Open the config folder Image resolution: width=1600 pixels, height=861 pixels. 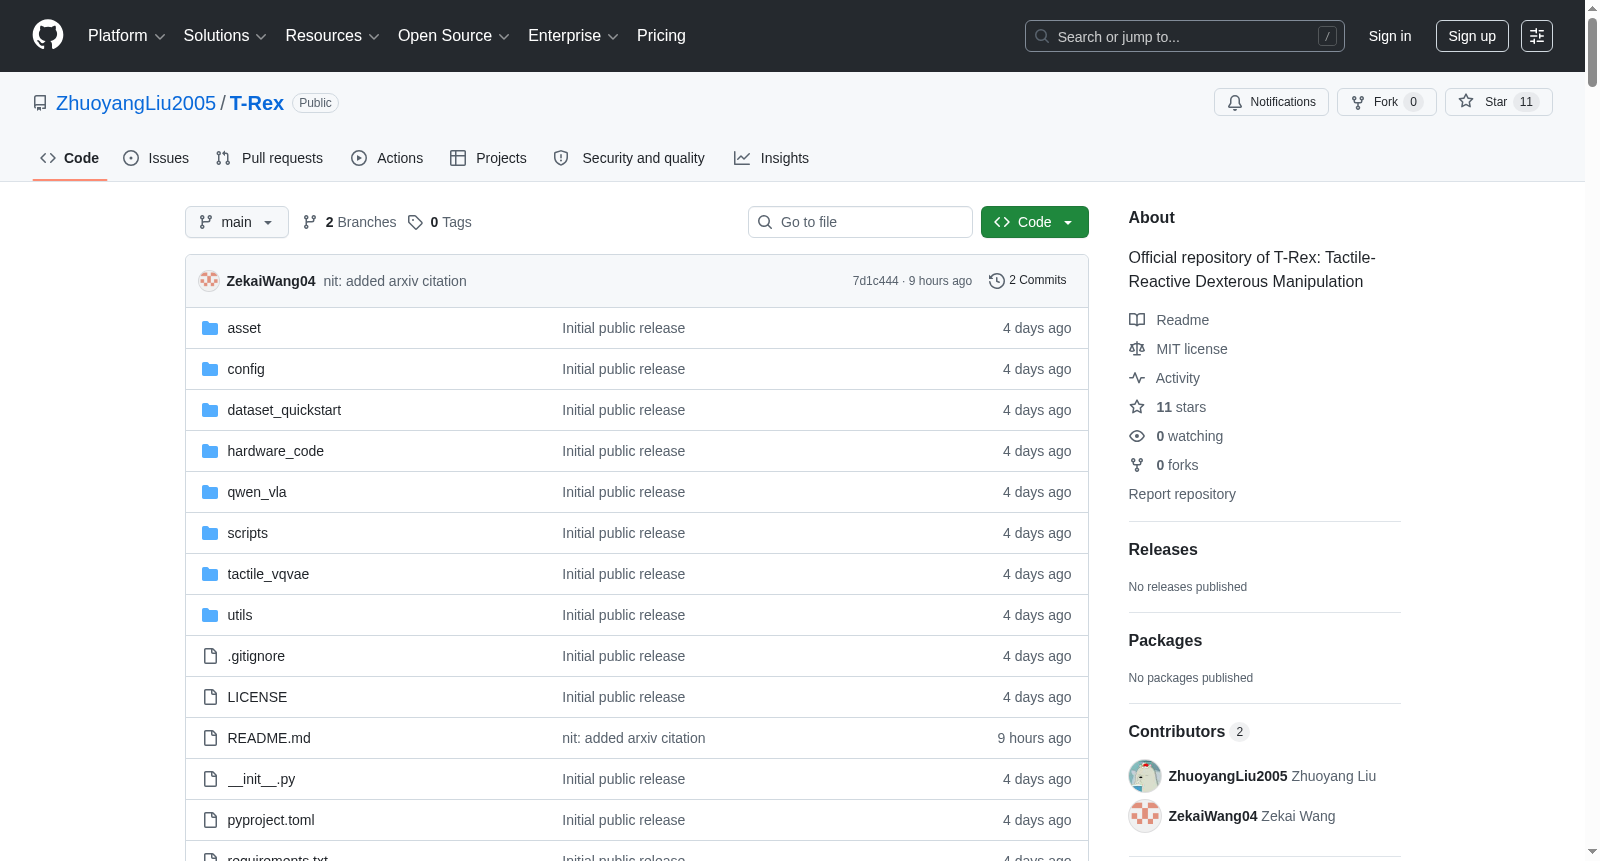pos(246,369)
